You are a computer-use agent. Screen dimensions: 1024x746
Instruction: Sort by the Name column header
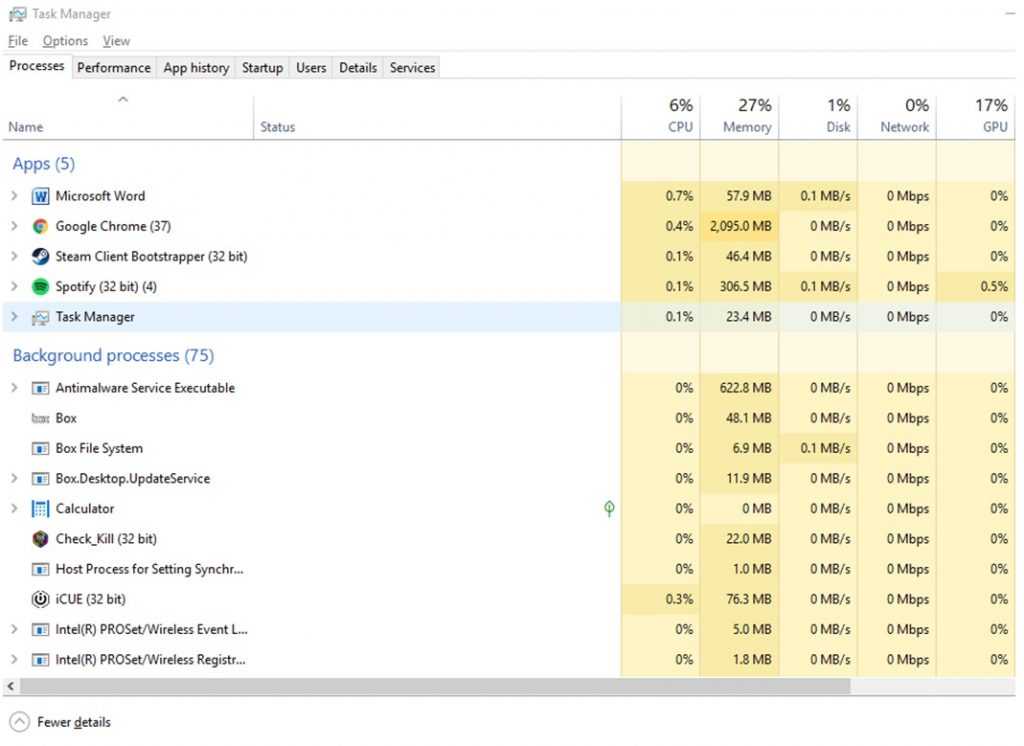point(128,118)
